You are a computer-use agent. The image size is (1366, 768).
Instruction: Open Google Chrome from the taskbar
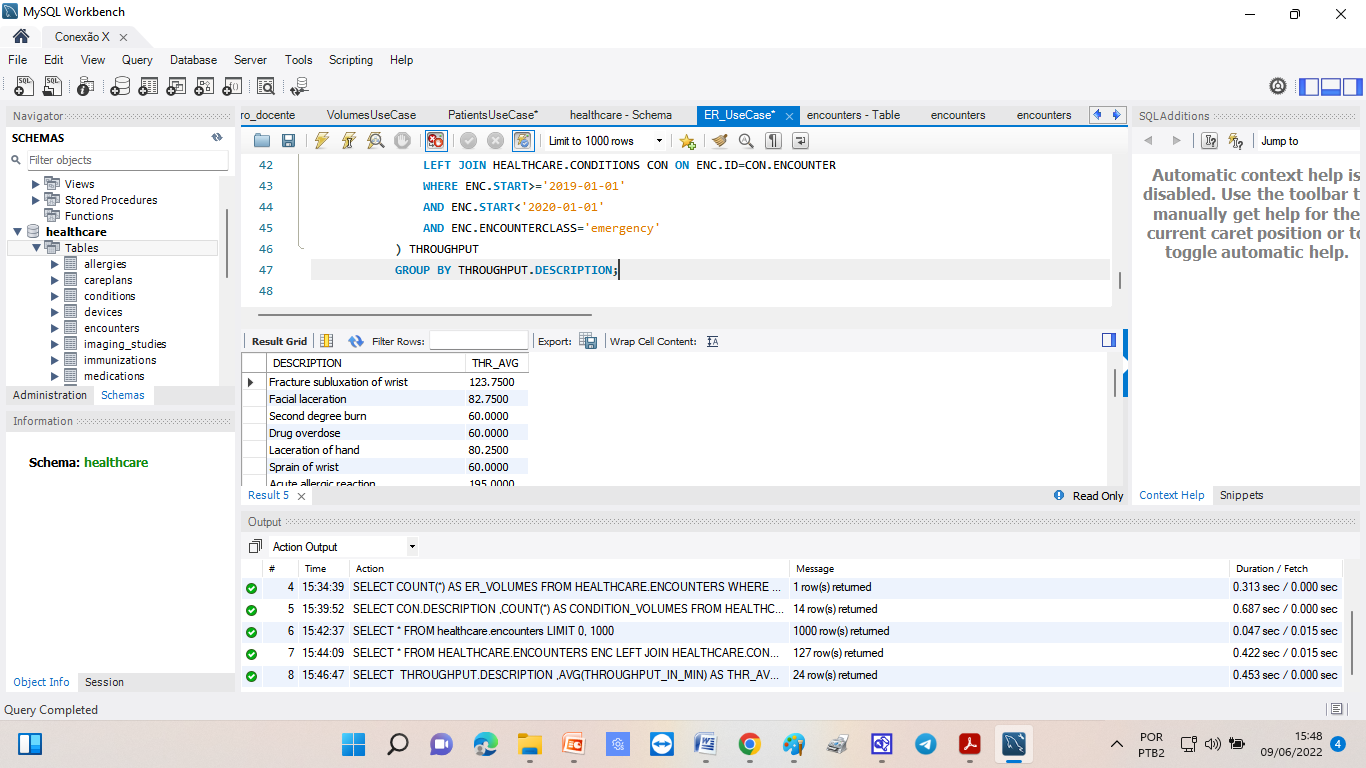(749, 744)
